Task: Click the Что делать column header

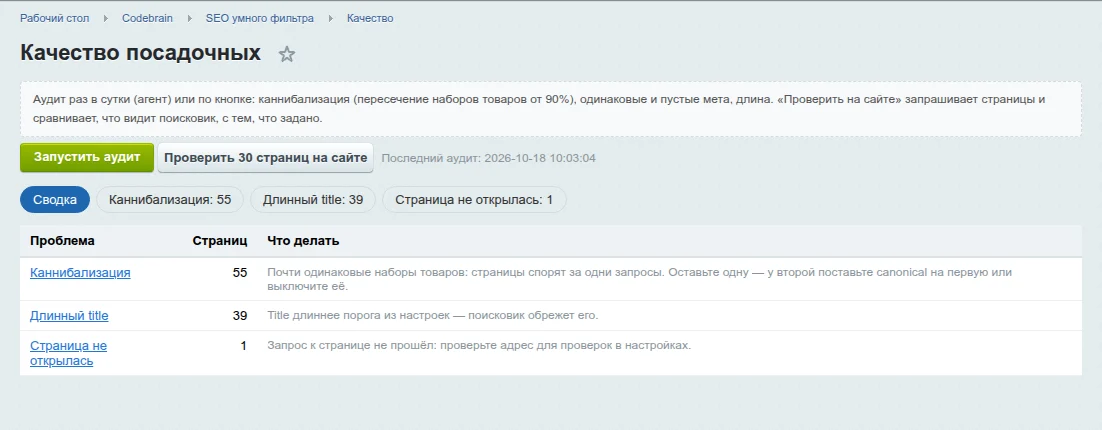Action: click(x=303, y=241)
